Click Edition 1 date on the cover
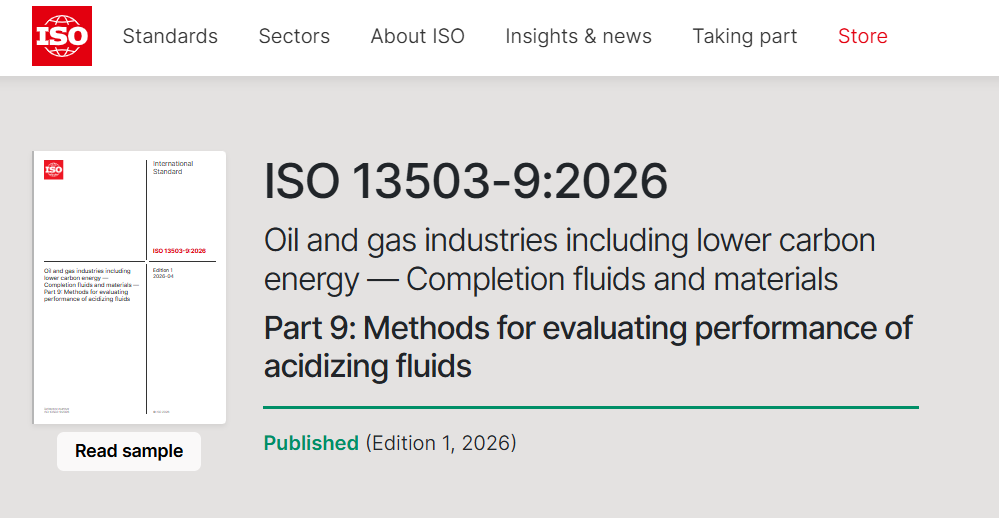The image size is (999, 518). 165,274
